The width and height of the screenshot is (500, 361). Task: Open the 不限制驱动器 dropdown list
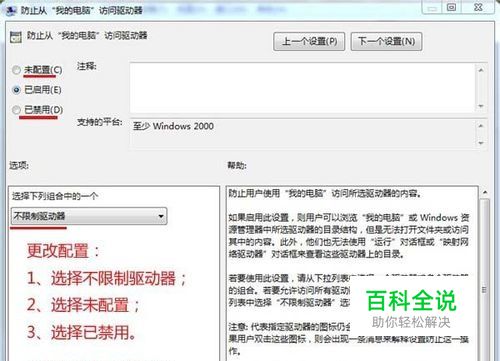[x=89, y=216]
